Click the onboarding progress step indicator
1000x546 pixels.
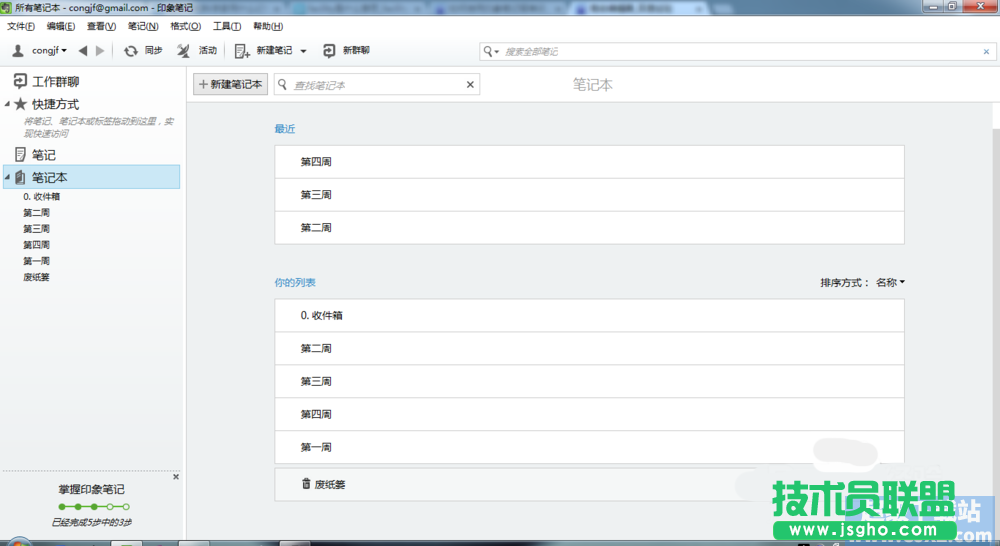tap(93, 507)
